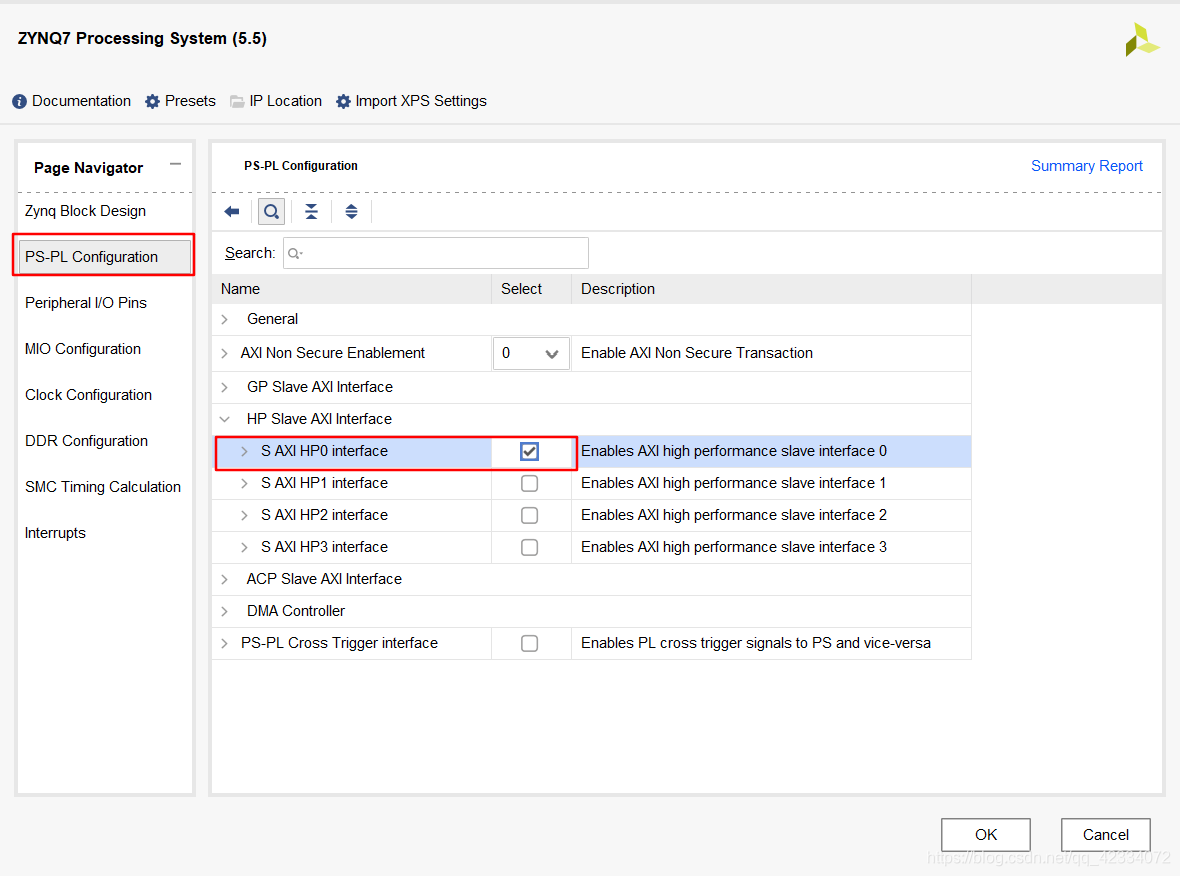This screenshot has height=876, width=1180.
Task: Collapse HP Slave AXI Interface row
Action: [225, 419]
